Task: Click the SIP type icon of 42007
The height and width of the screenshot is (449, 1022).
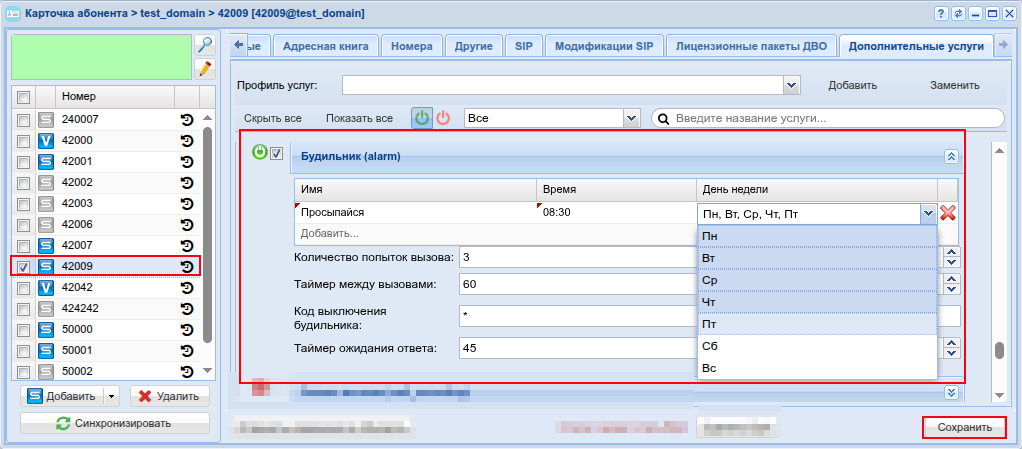Action: coord(46,246)
